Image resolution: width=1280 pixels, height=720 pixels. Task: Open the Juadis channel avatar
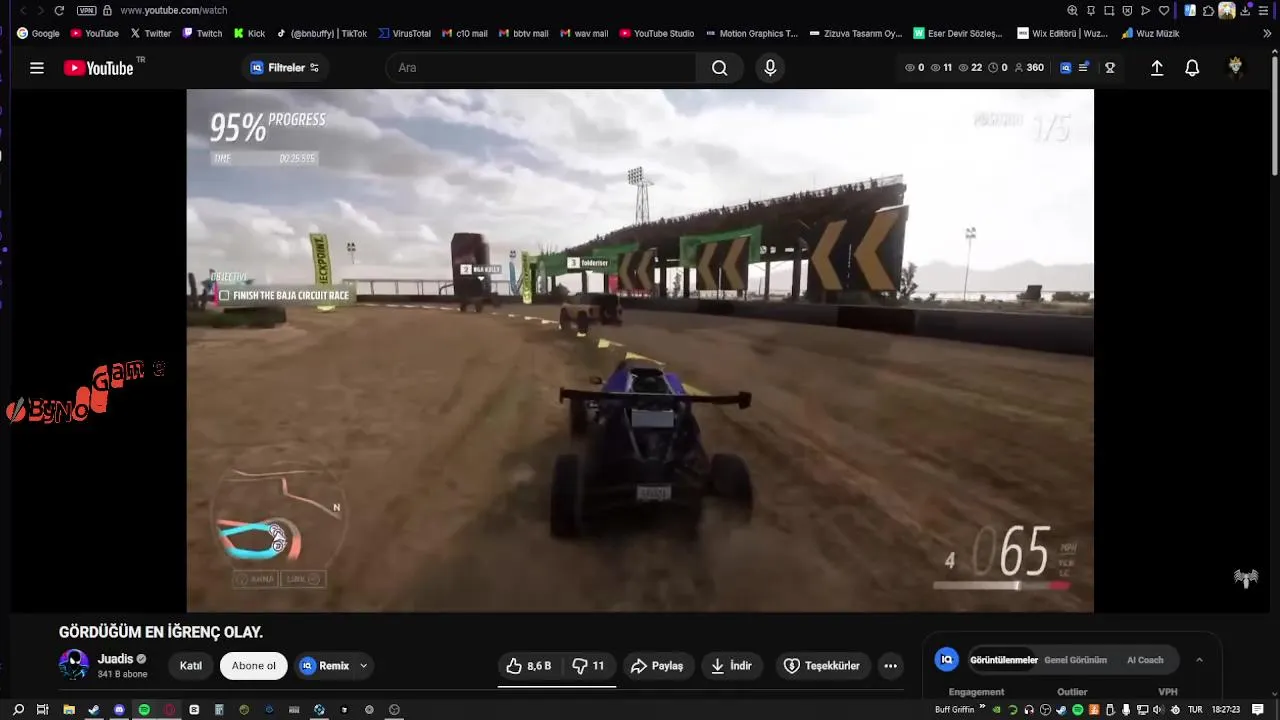click(x=74, y=665)
